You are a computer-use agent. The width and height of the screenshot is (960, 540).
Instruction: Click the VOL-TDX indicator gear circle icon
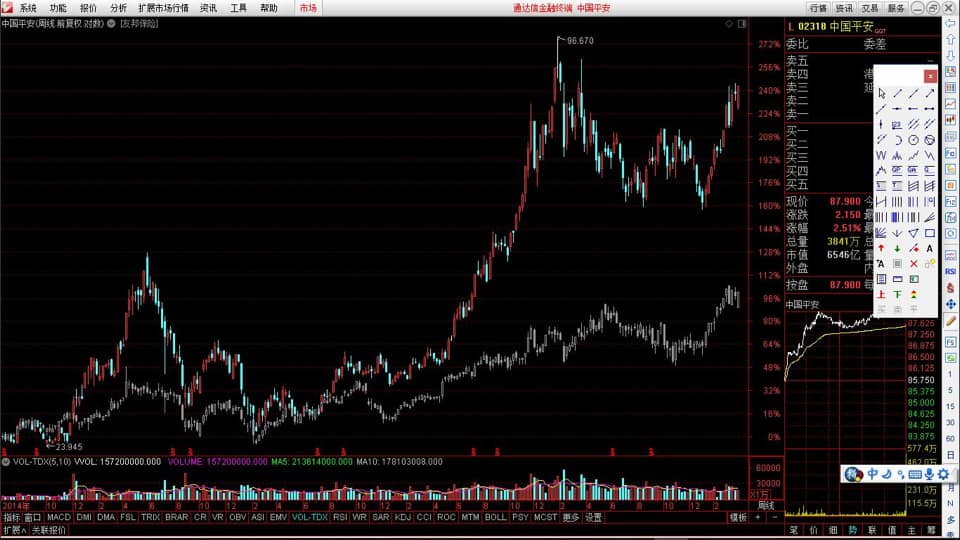pyautogui.click(x=6, y=462)
